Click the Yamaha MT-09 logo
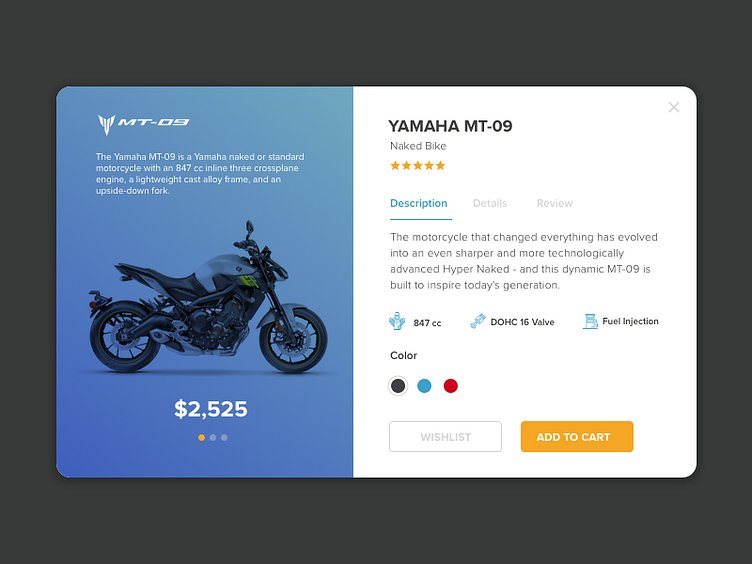Viewport: 752px width, 564px height. (x=143, y=124)
